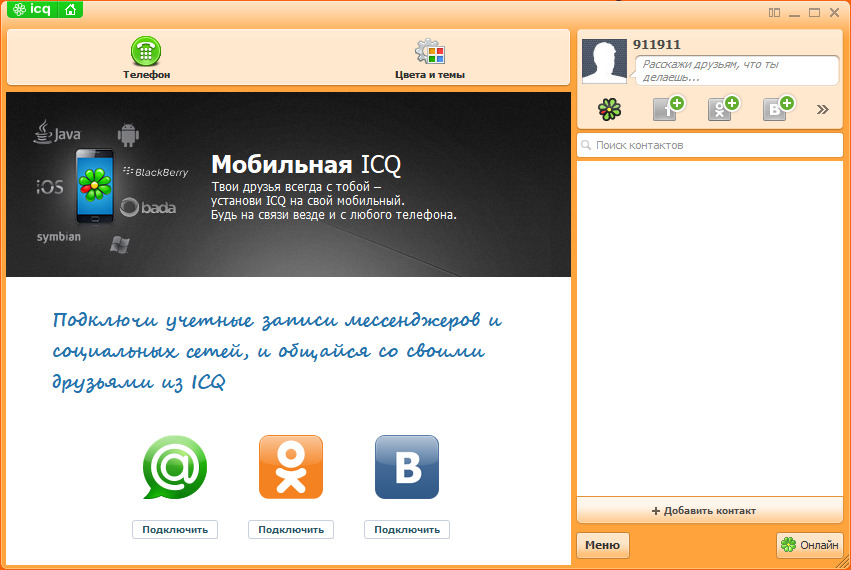The height and width of the screenshot is (570, 851).
Task: Click Подключить under Mail.ru Agent
Action: point(175,529)
